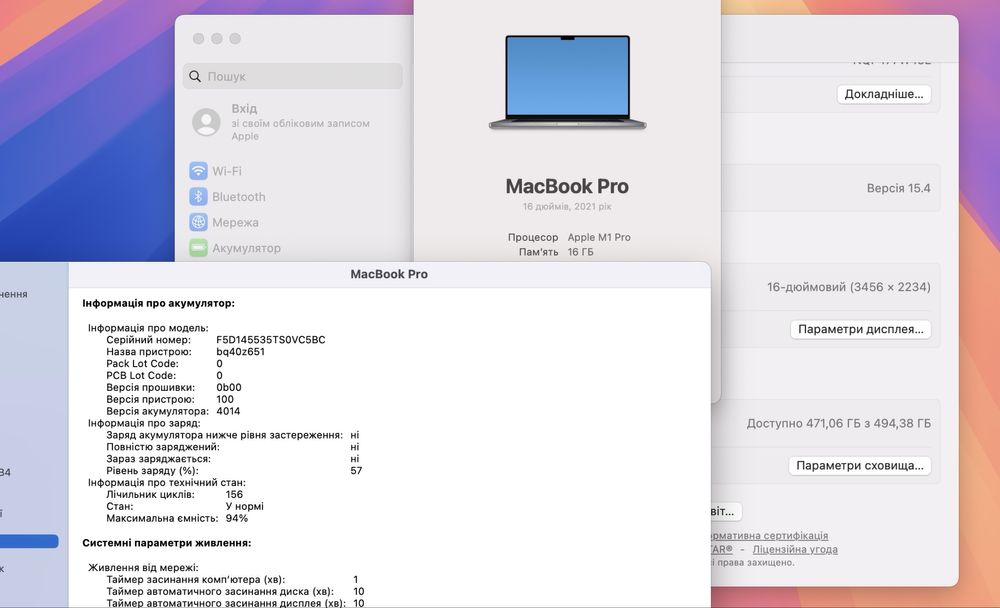Click the Акумулятор battery icon in sidebar
The width and height of the screenshot is (1000, 608).
point(198,248)
